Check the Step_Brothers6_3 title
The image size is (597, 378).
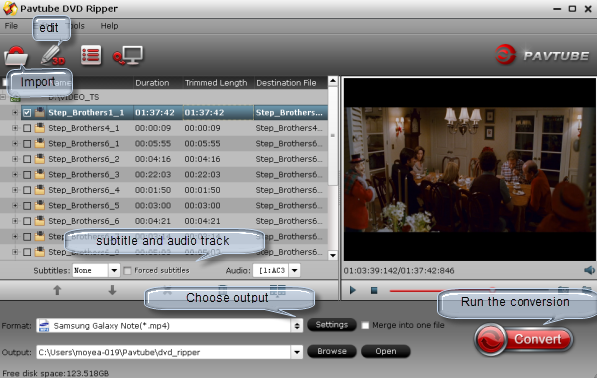[27, 175]
